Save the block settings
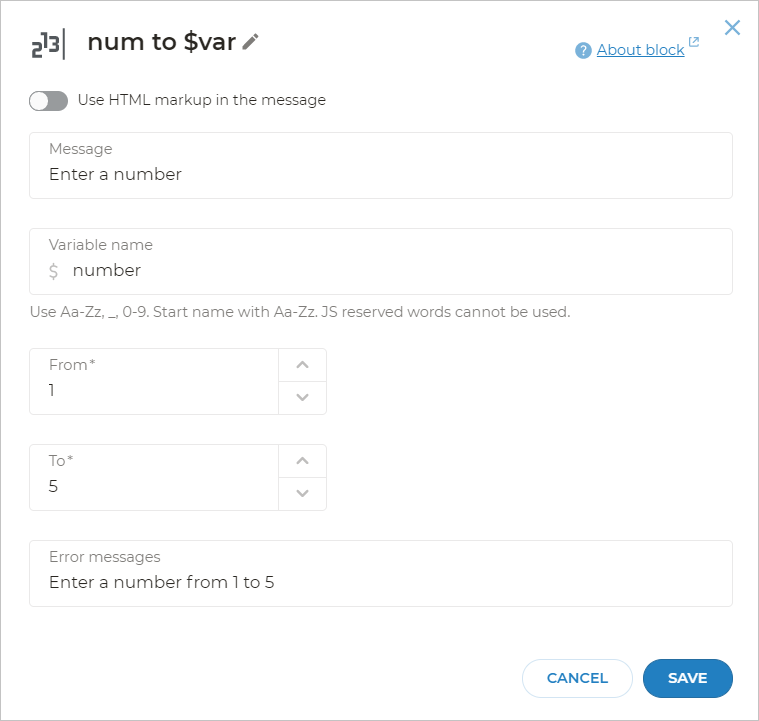 687,678
